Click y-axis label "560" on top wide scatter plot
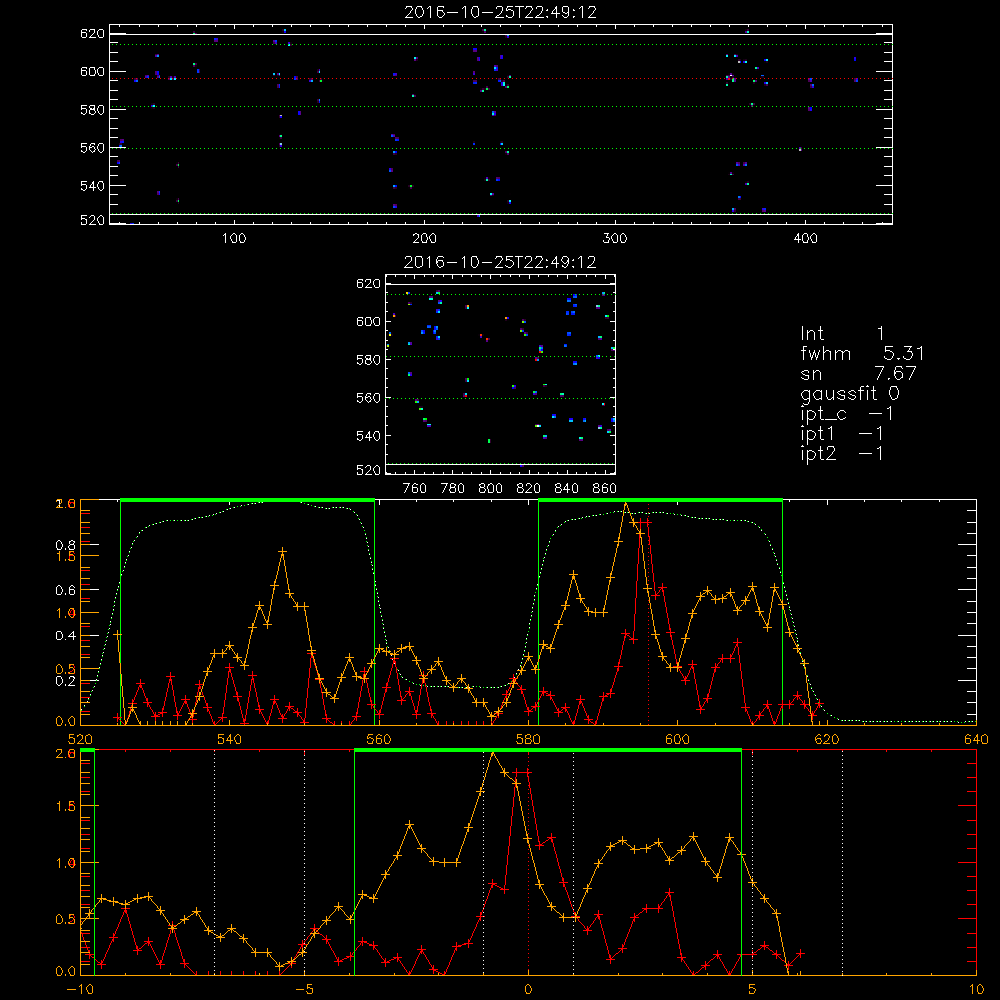Screen dimensions: 1000x1000 pyautogui.click(x=92, y=148)
